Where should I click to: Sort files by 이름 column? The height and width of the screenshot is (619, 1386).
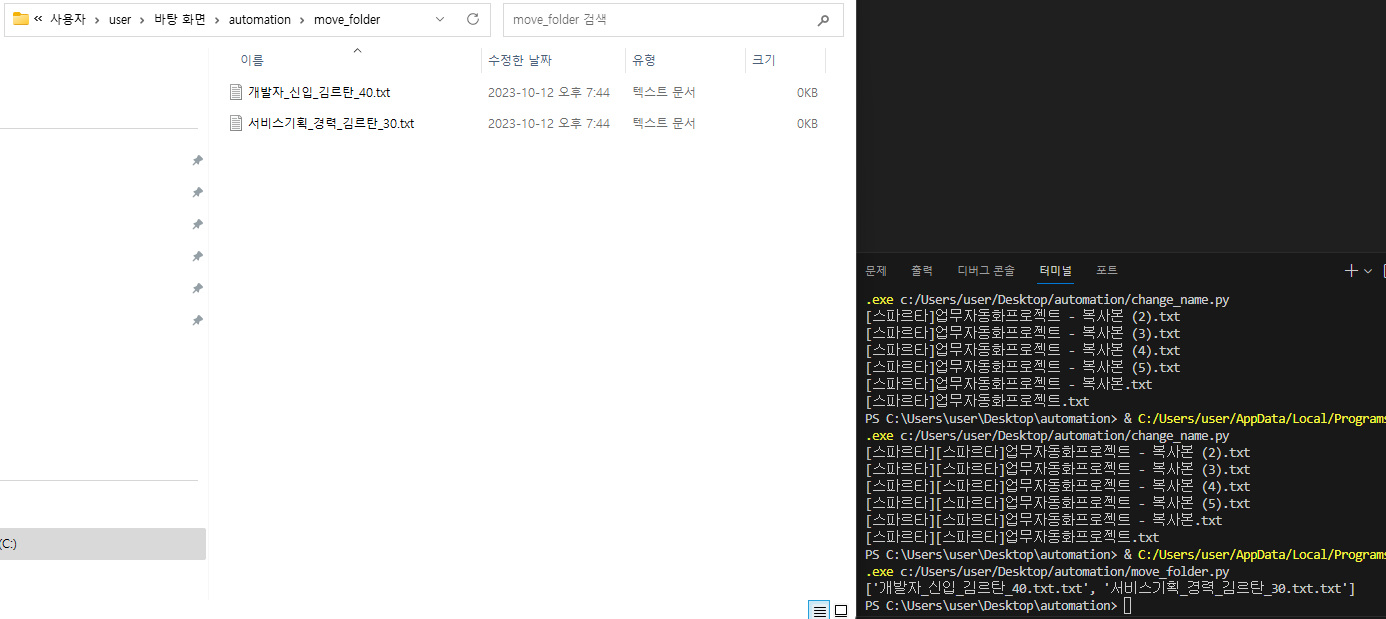click(x=252, y=60)
